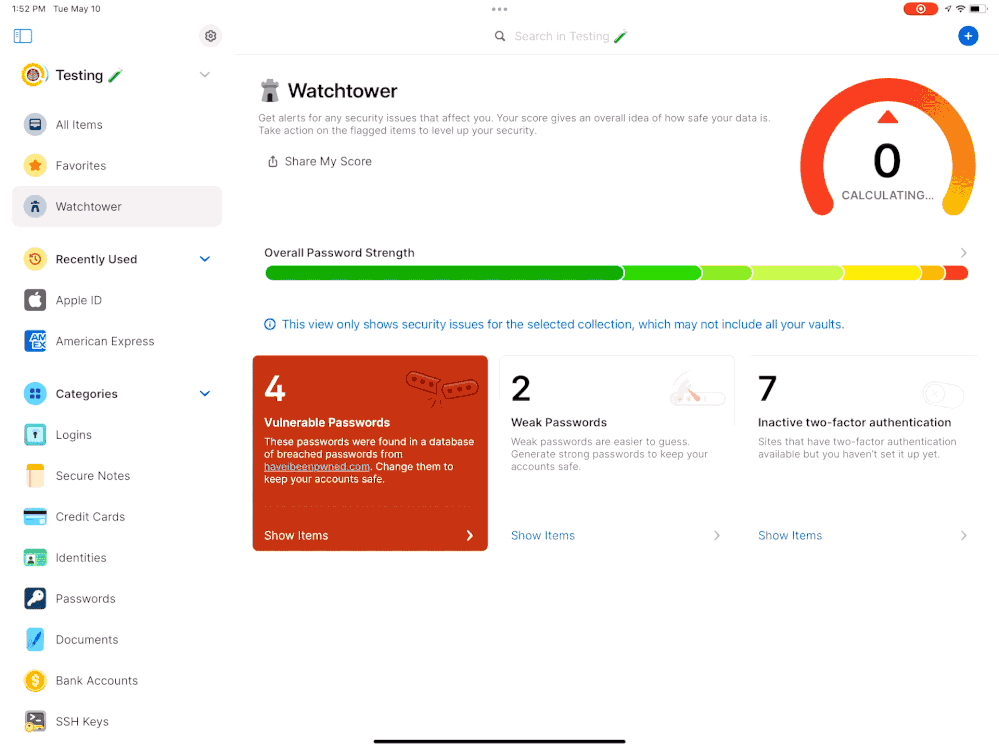
Task: Select the SSH Keys category
Action: [82, 721]
